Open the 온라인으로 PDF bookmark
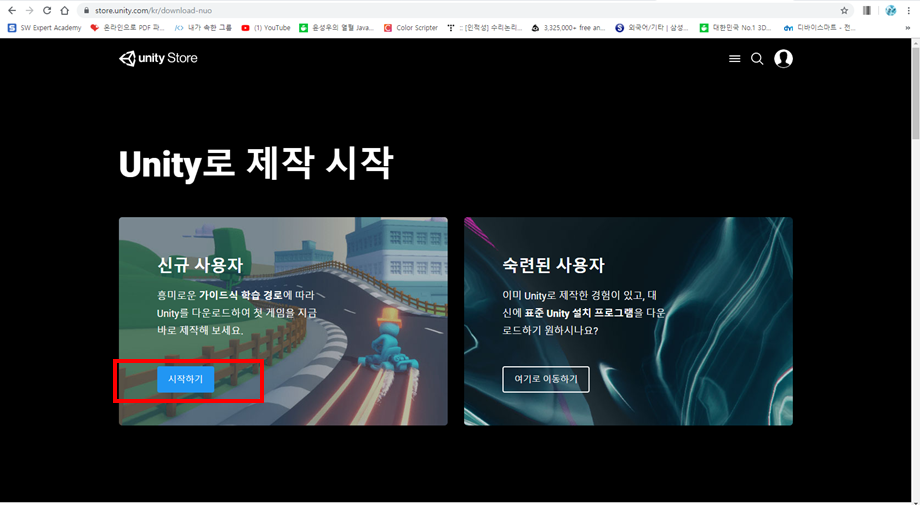Screen dimensions: 920x505 coord(127,28)
